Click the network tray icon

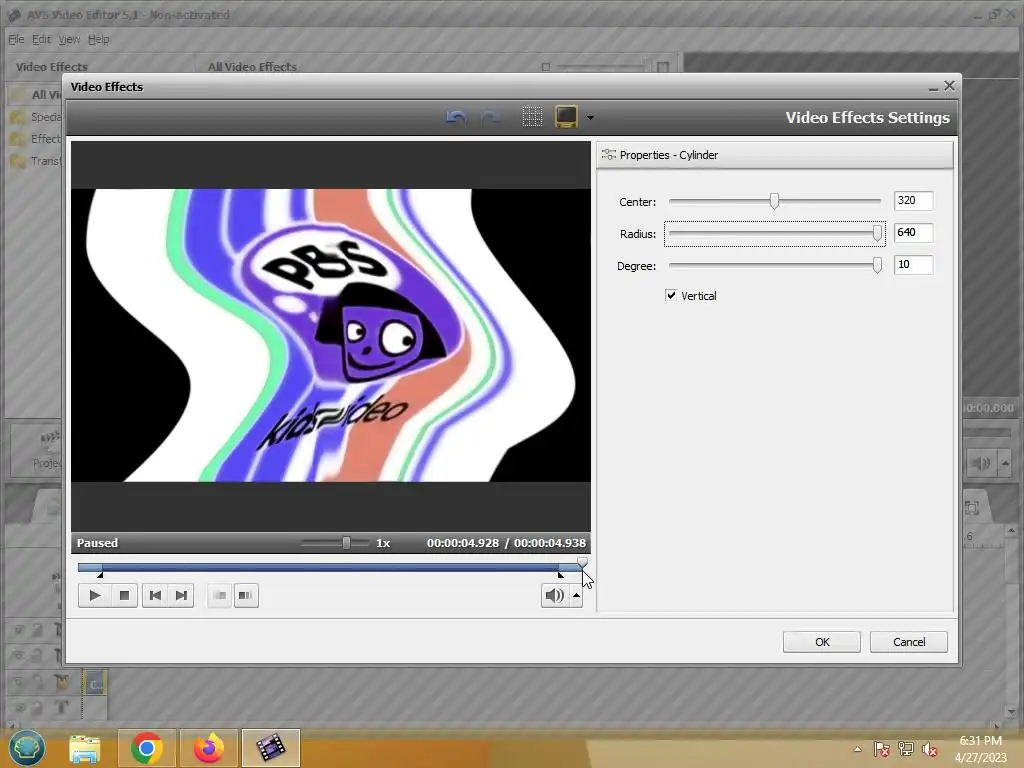click(x=906, y=749)
